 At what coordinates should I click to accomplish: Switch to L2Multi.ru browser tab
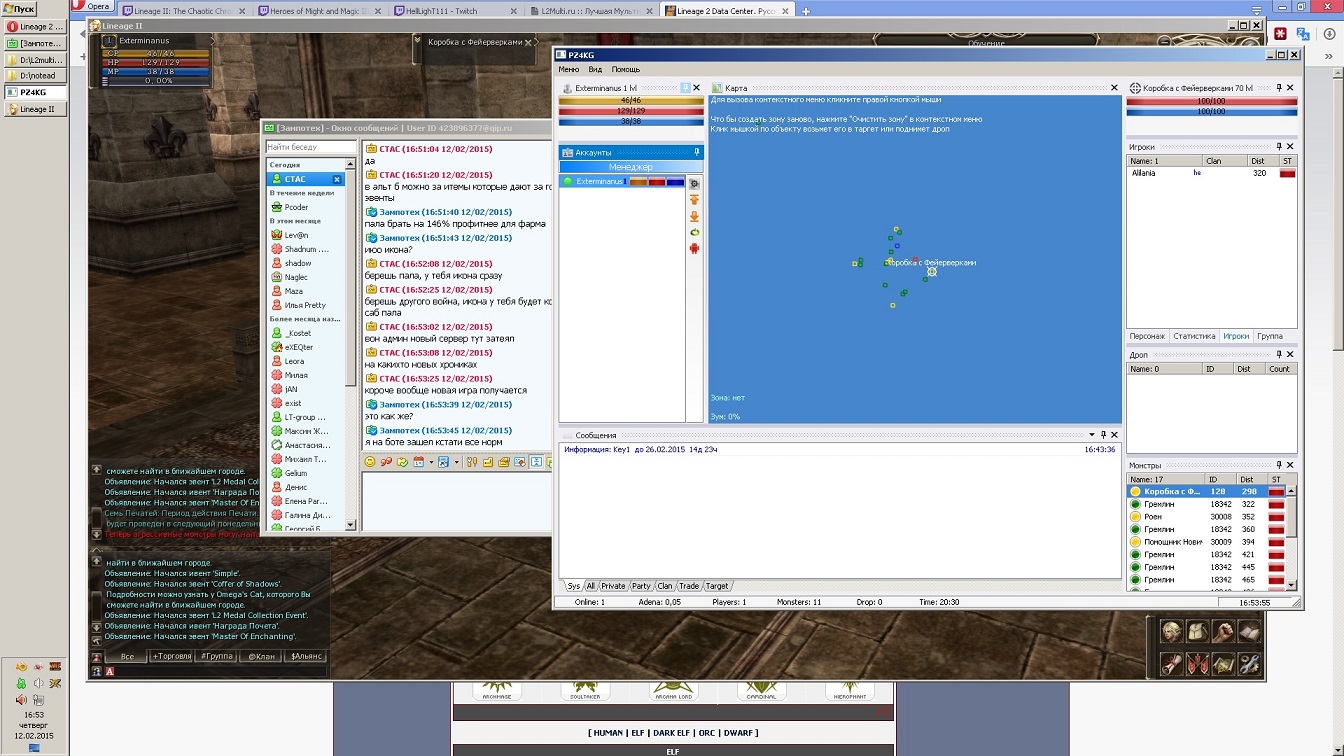pyautogui.click(x=594, y=10)
